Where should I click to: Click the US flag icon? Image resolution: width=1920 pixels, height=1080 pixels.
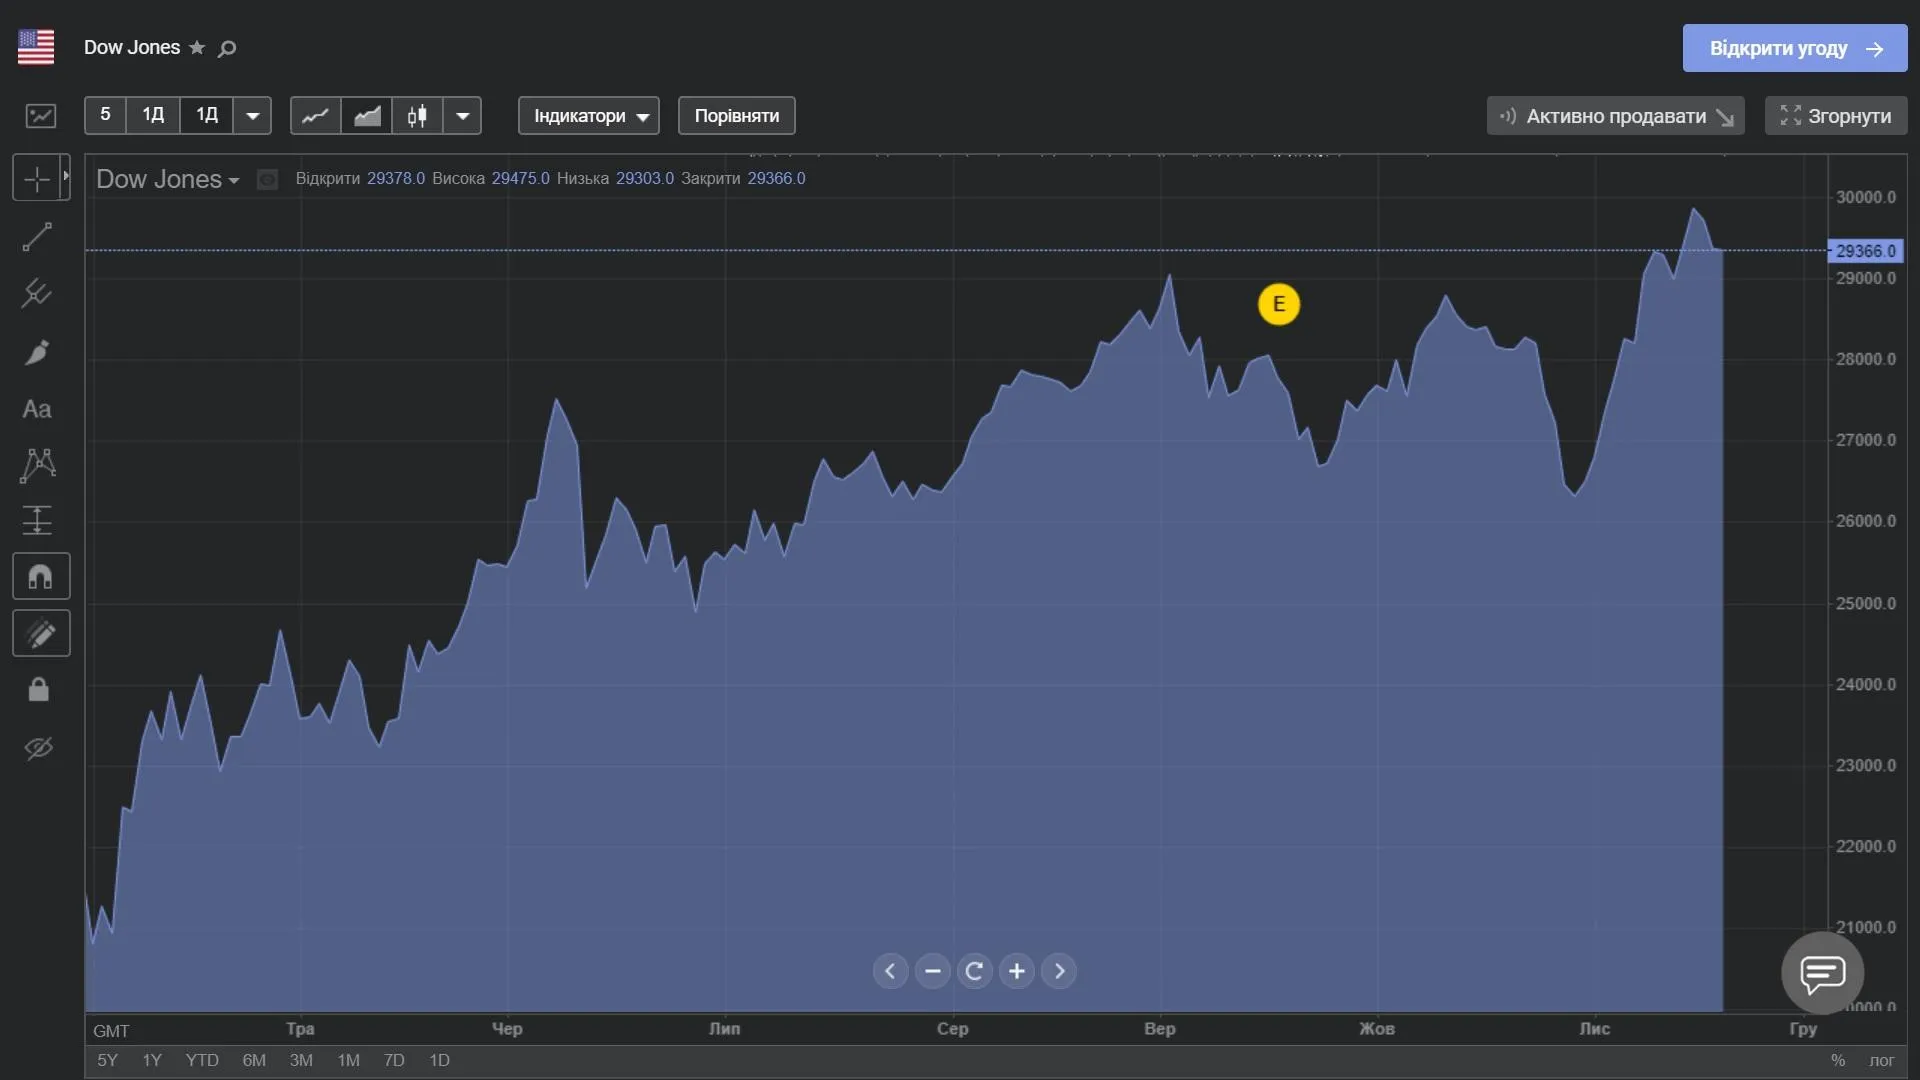tap(36, 47)
